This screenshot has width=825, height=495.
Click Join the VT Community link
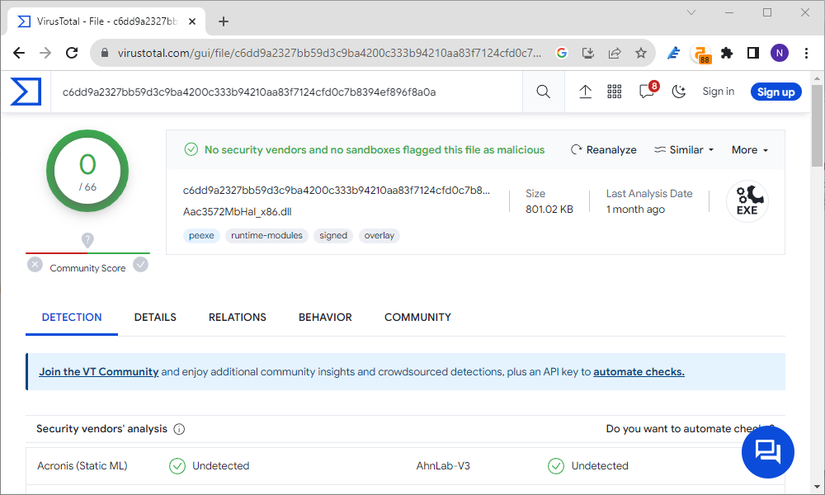(99, 372)
